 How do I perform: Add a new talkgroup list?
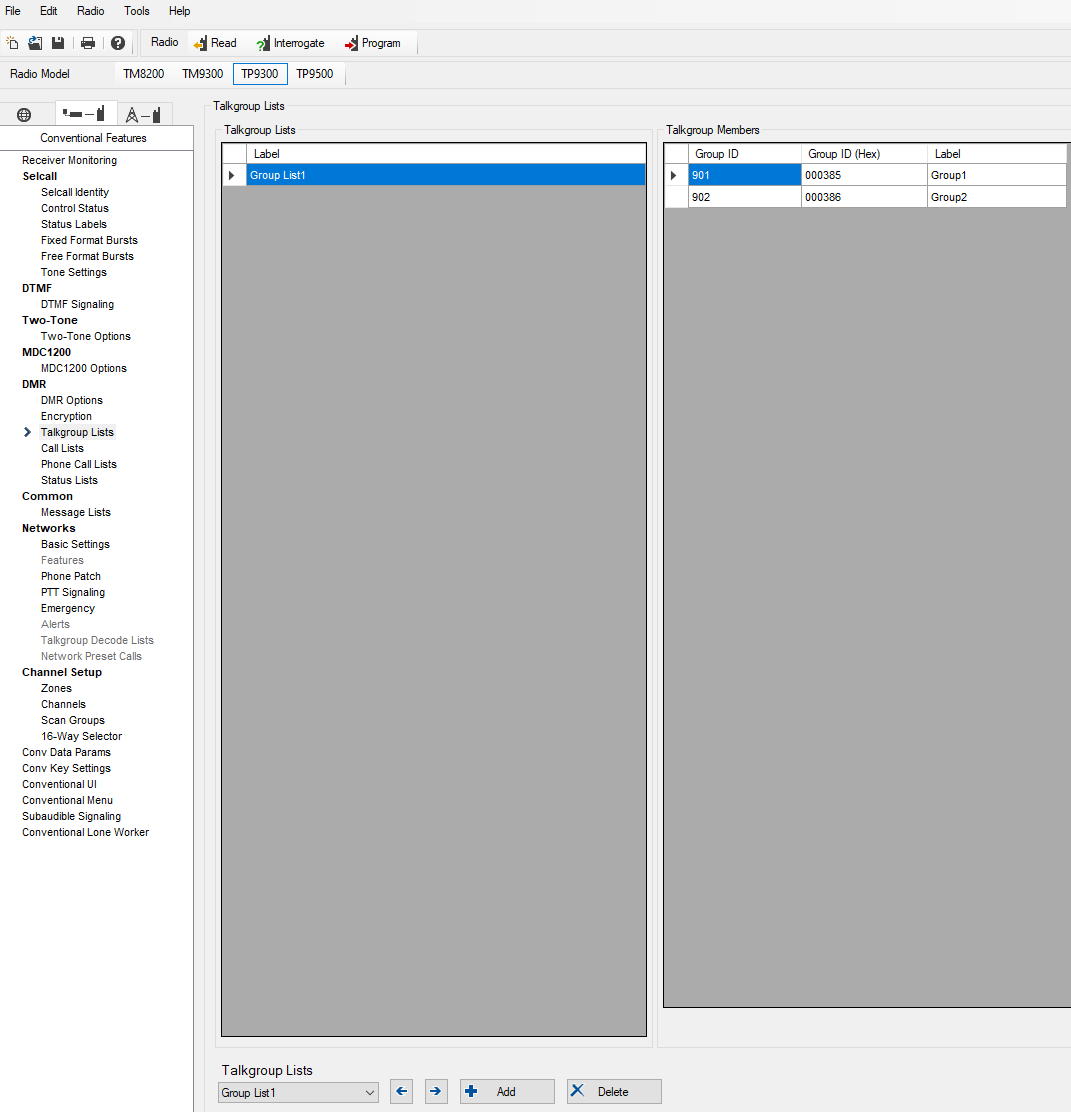tap(507, 1091)
